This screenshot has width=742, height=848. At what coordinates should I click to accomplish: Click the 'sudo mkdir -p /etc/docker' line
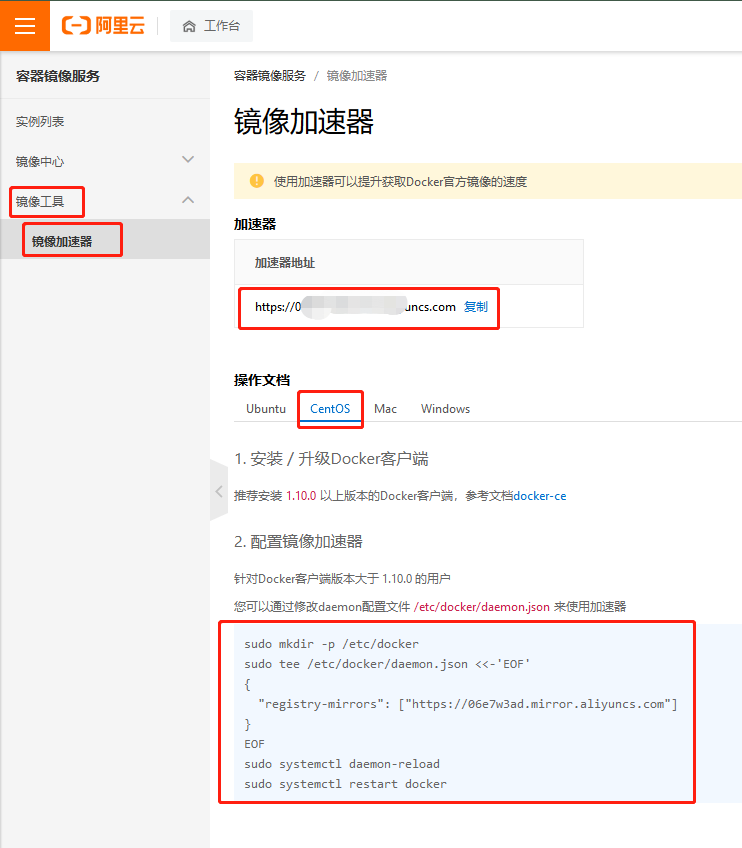pos(332,644)
